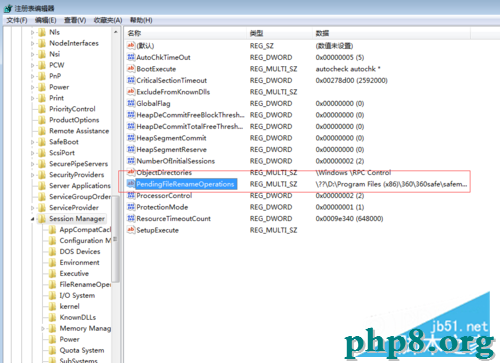Click the icon of the HeapSegmentCommit value

[x=131, y=138]
